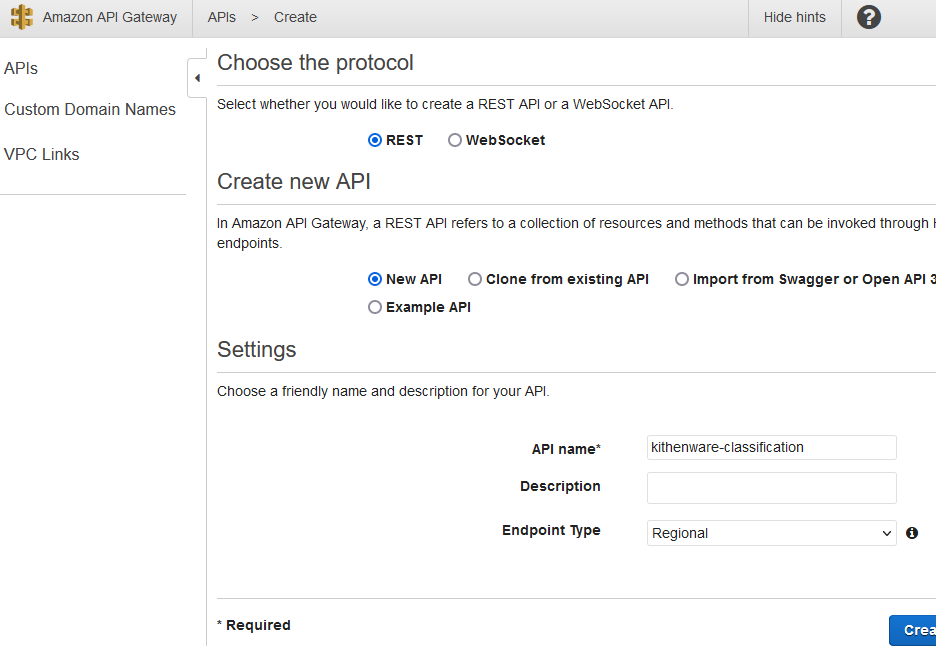Open VPC Links in the sidebar

(42, 155)
